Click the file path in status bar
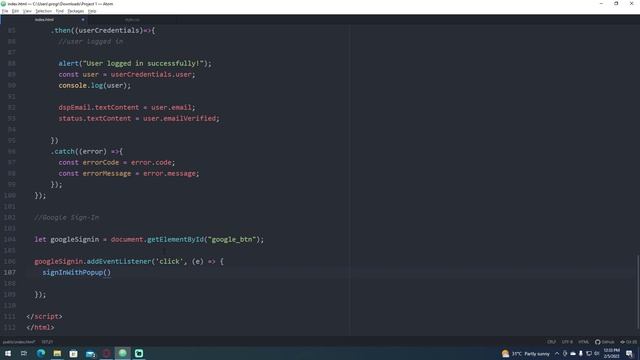Screen dimensions: 640x360 click(x=19, y=342)
